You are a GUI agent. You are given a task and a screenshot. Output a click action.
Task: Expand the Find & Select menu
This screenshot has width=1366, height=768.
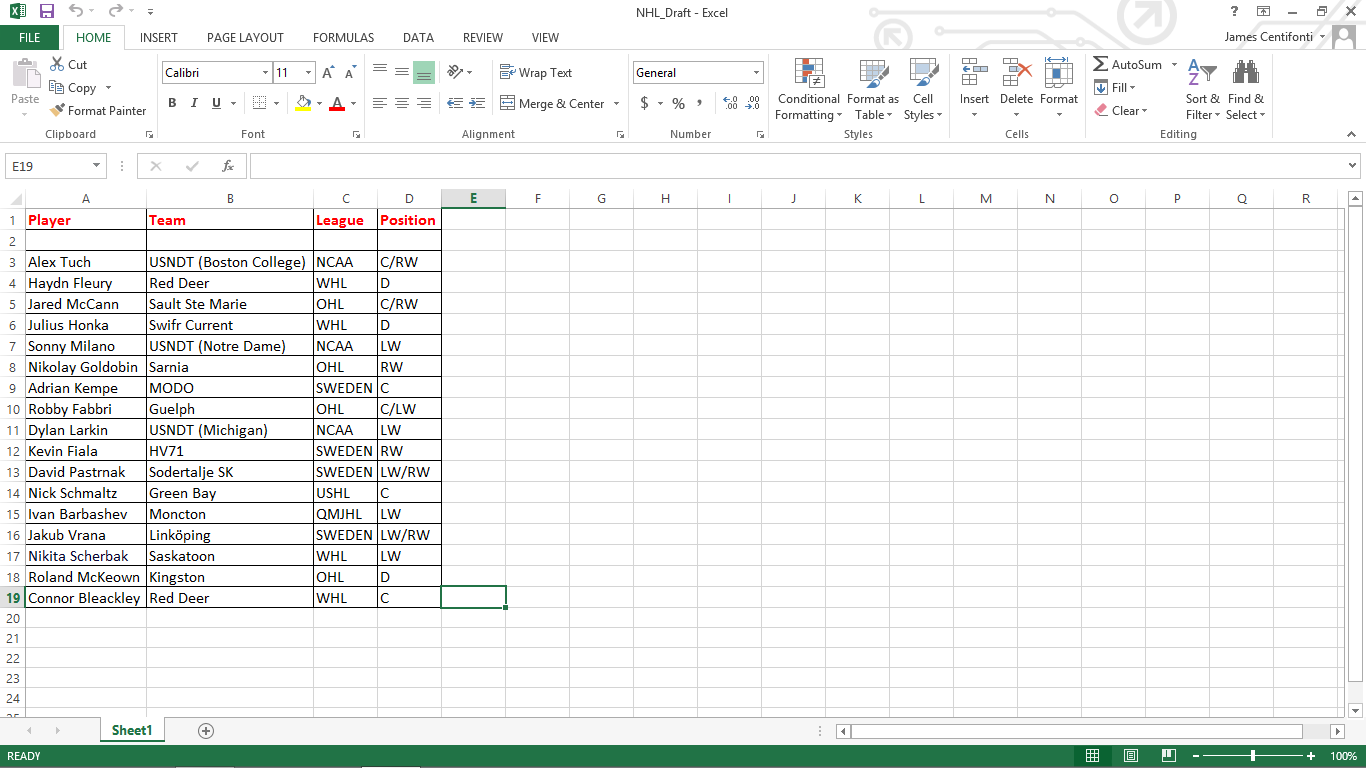click(x=1246, y=89)
